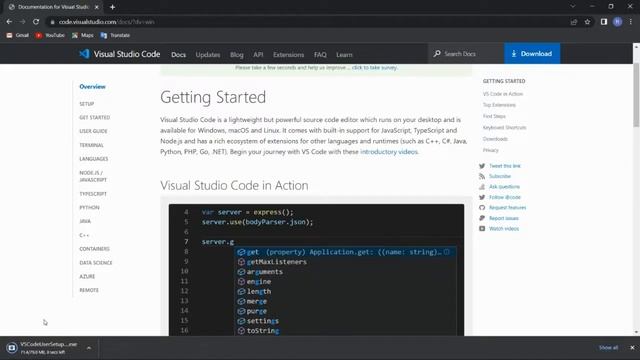The width and height of the screenshot is (640, 360).
Task: Open YouTube bookmark
Action: [50, 36]
